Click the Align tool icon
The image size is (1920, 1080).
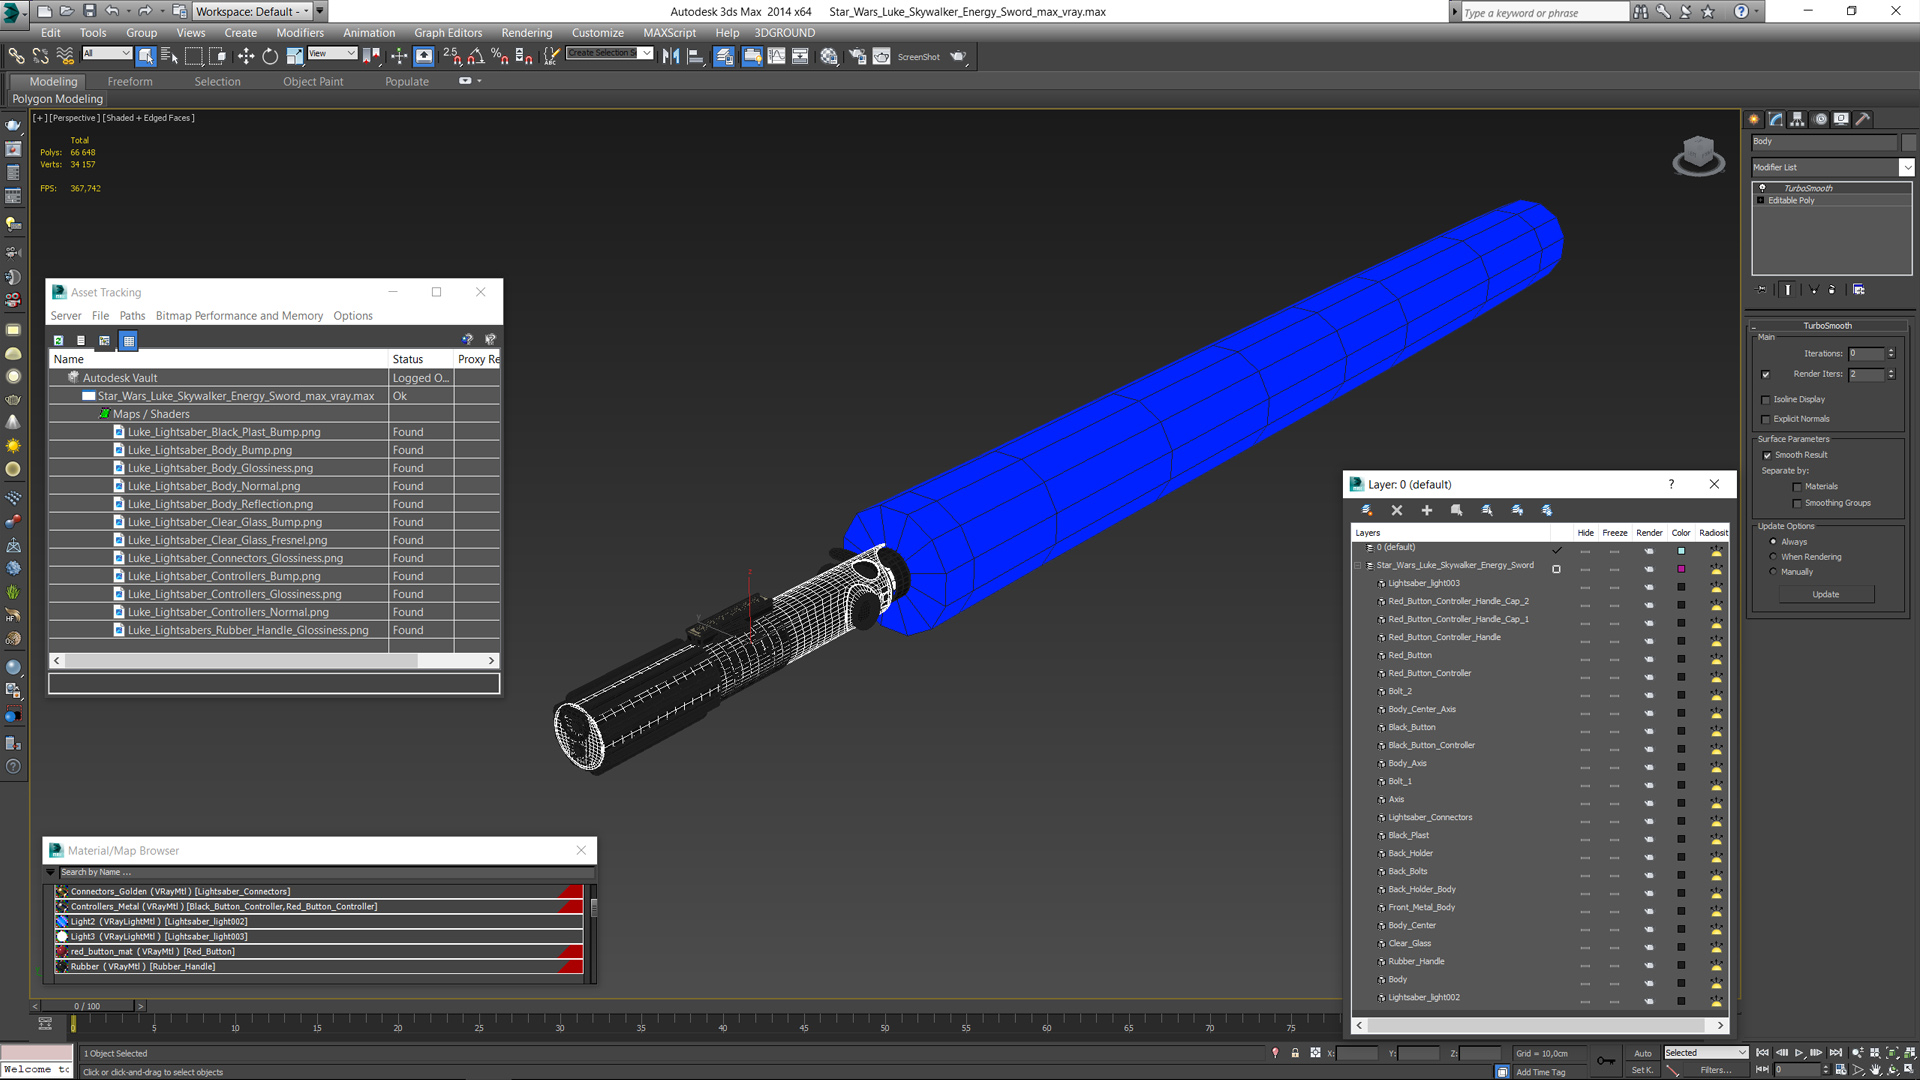[x=696, y=57]
